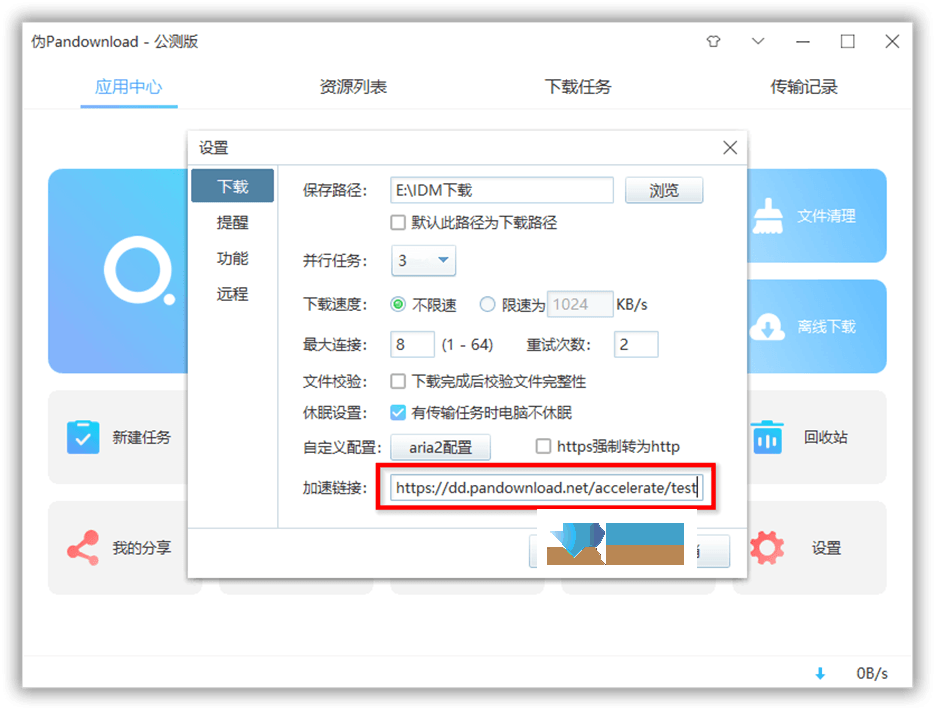Screen dimensions: 935x710
Task: Click the My Share red icon
Action: point(83,547)
